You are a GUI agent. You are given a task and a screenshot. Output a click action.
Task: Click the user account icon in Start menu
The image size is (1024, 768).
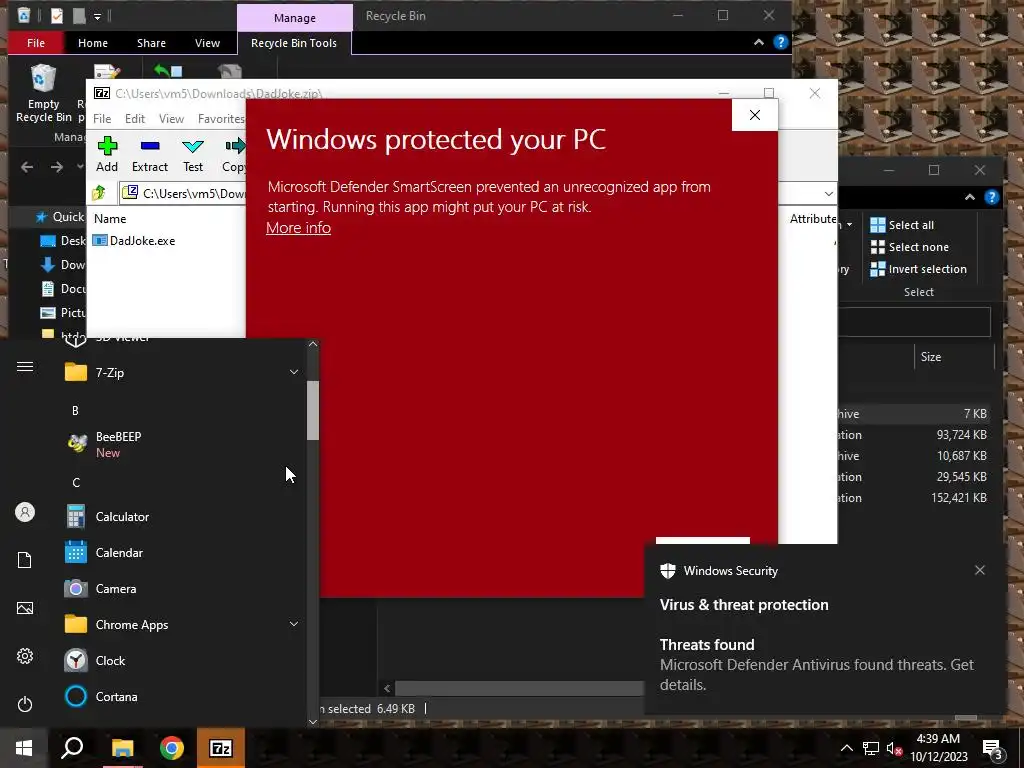pos(25,512)
